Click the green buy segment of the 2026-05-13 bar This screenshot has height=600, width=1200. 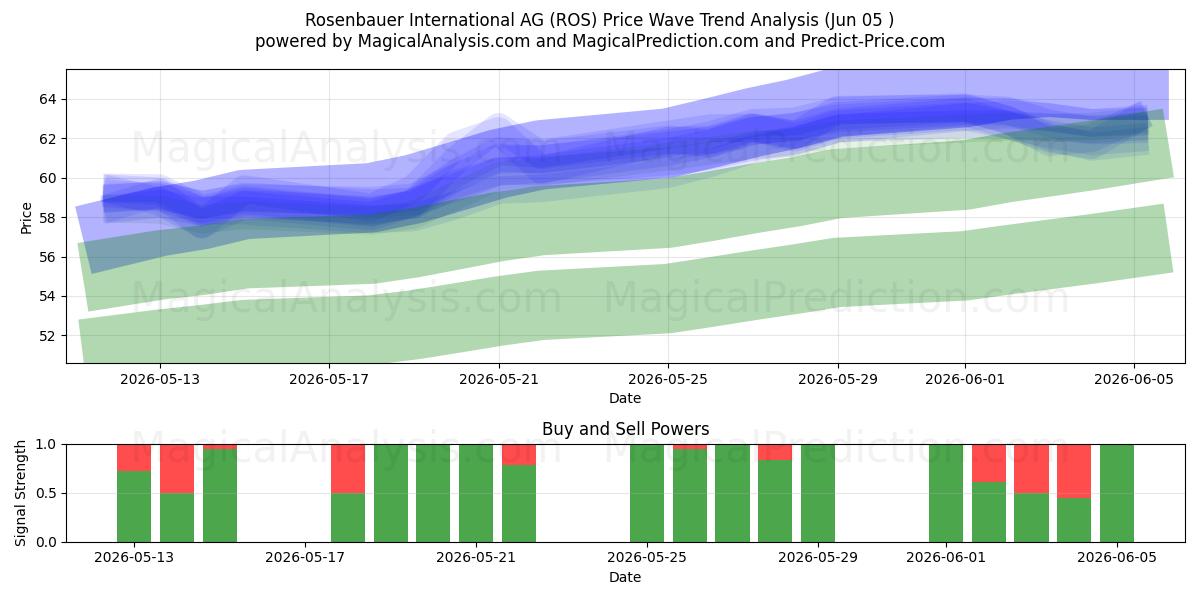(134, 506)
